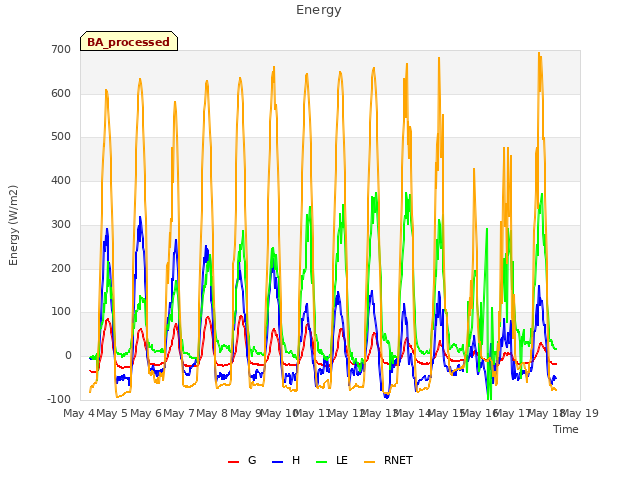Click the red G legend color swatch
640x480 pixels.
click(233, 462)
